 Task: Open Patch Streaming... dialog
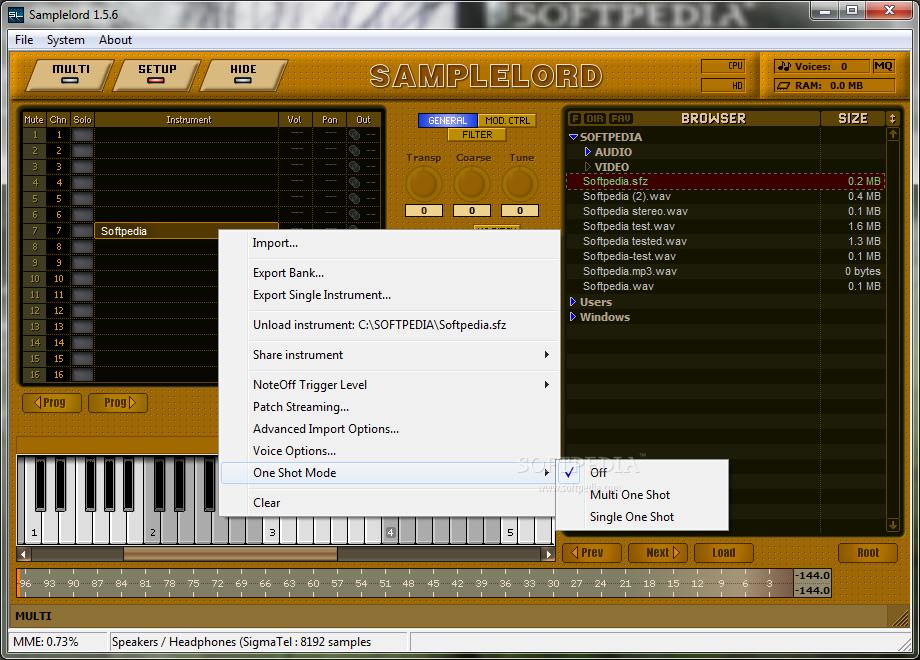pos(387,407)
